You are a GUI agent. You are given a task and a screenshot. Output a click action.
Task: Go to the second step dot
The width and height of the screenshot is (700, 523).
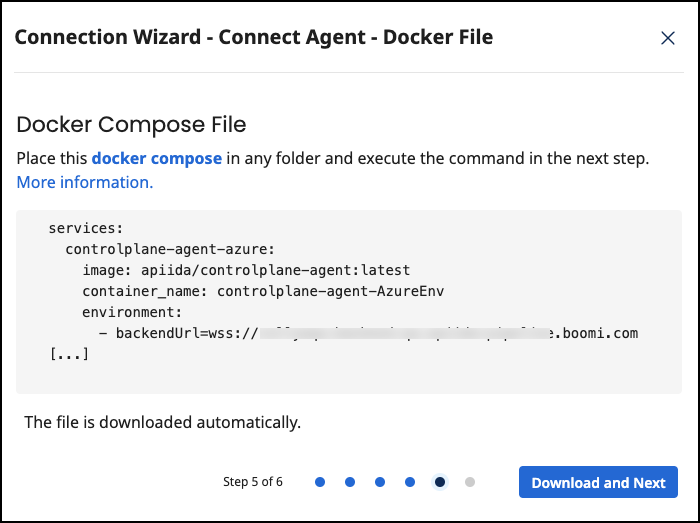(350, 482)
